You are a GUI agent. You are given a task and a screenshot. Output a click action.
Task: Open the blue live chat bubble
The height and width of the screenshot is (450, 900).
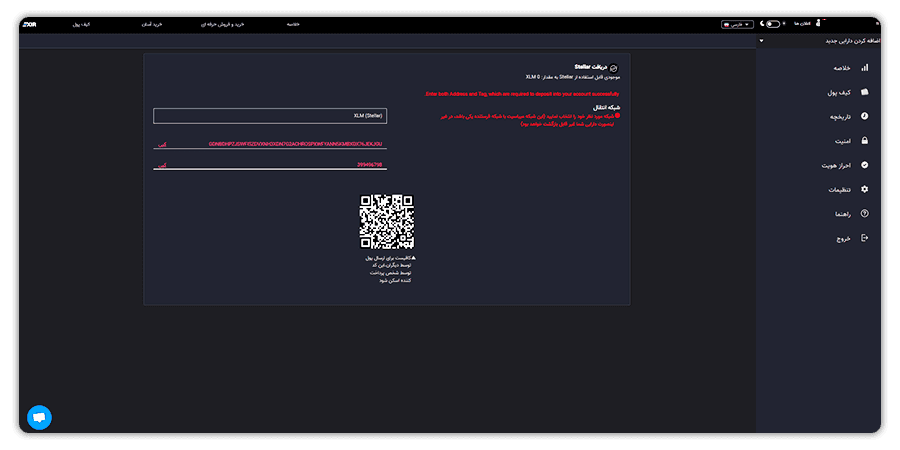point(39,417)
